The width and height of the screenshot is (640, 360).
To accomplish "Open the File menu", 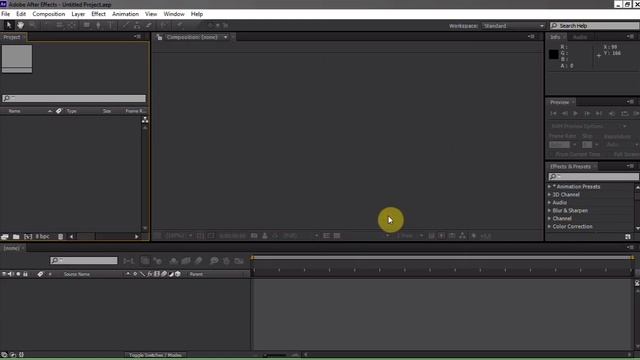I will pyautogui.click(x=6, y=14).
